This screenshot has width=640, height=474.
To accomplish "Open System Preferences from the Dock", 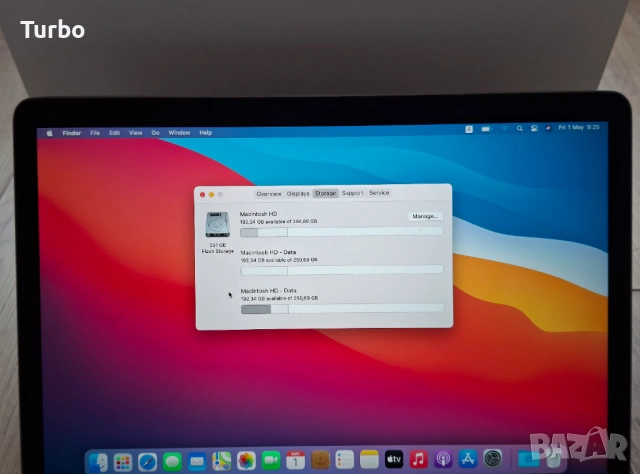I will [493, 458].
